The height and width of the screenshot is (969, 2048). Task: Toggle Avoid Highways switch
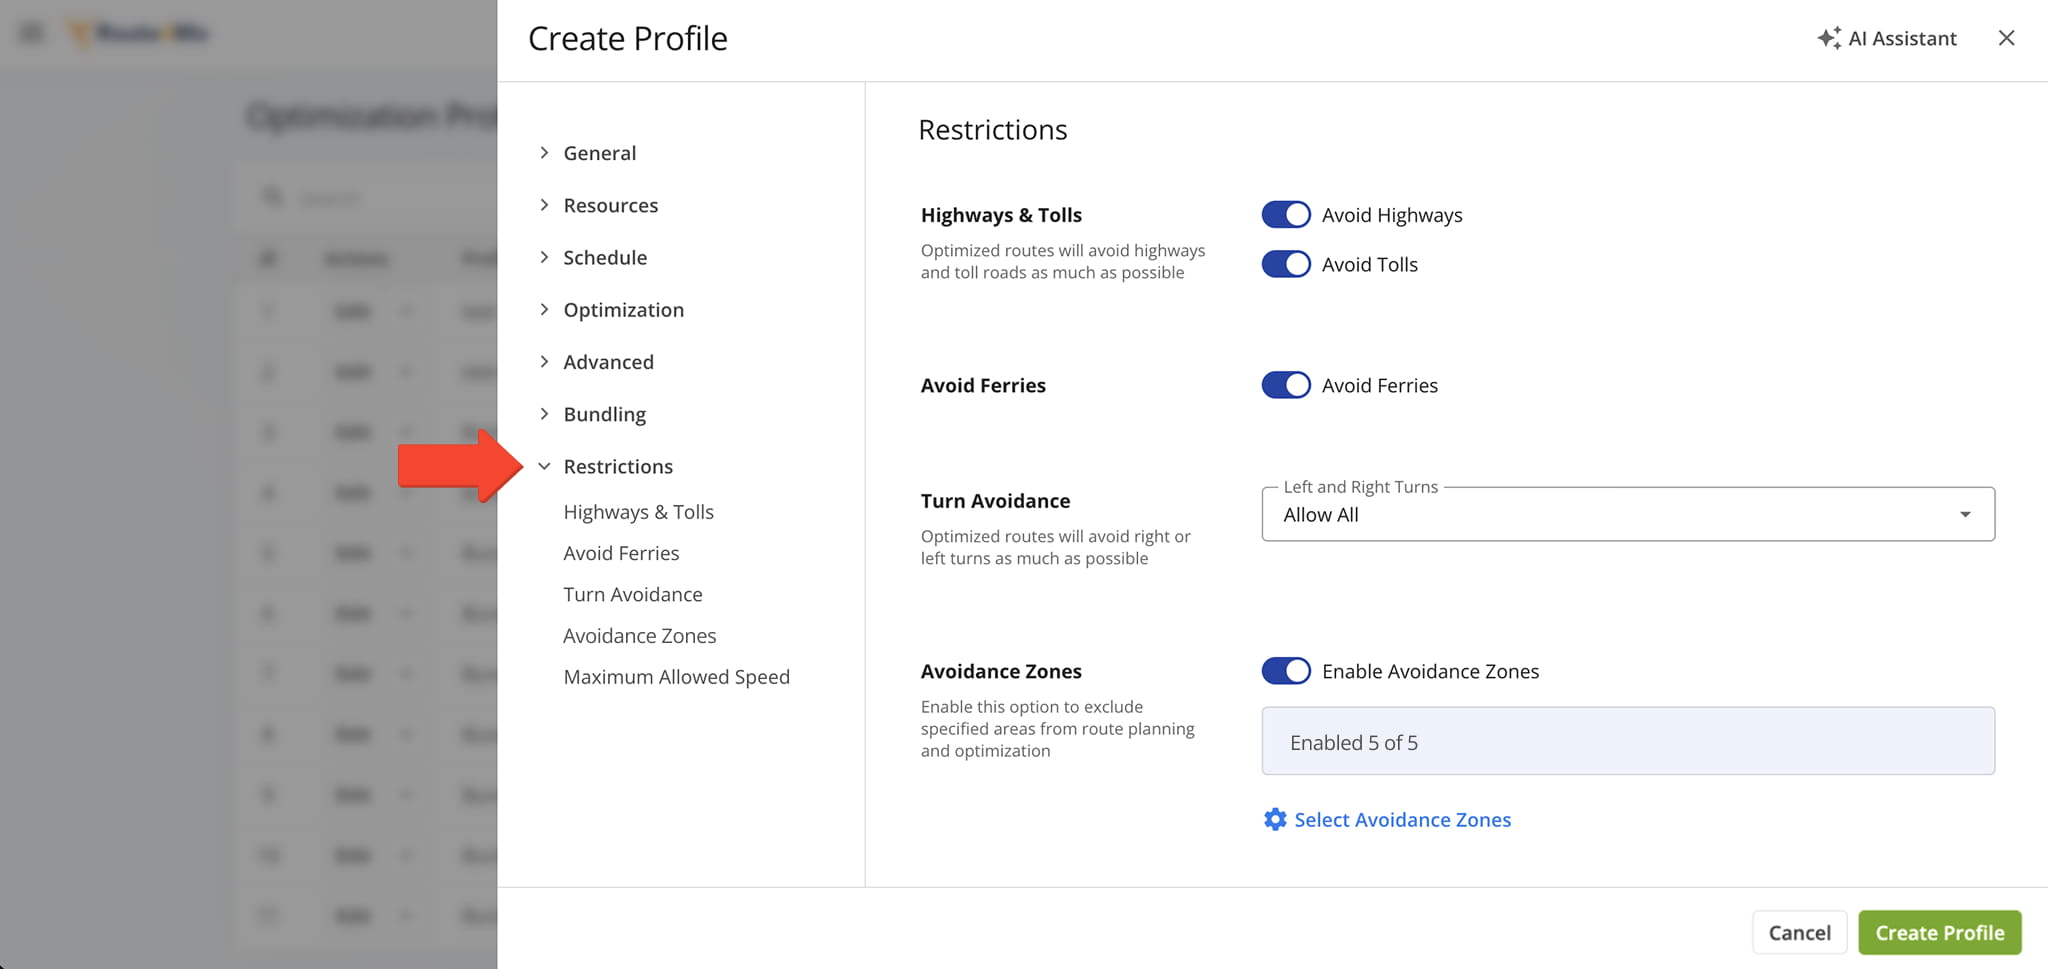[1286, 215]
